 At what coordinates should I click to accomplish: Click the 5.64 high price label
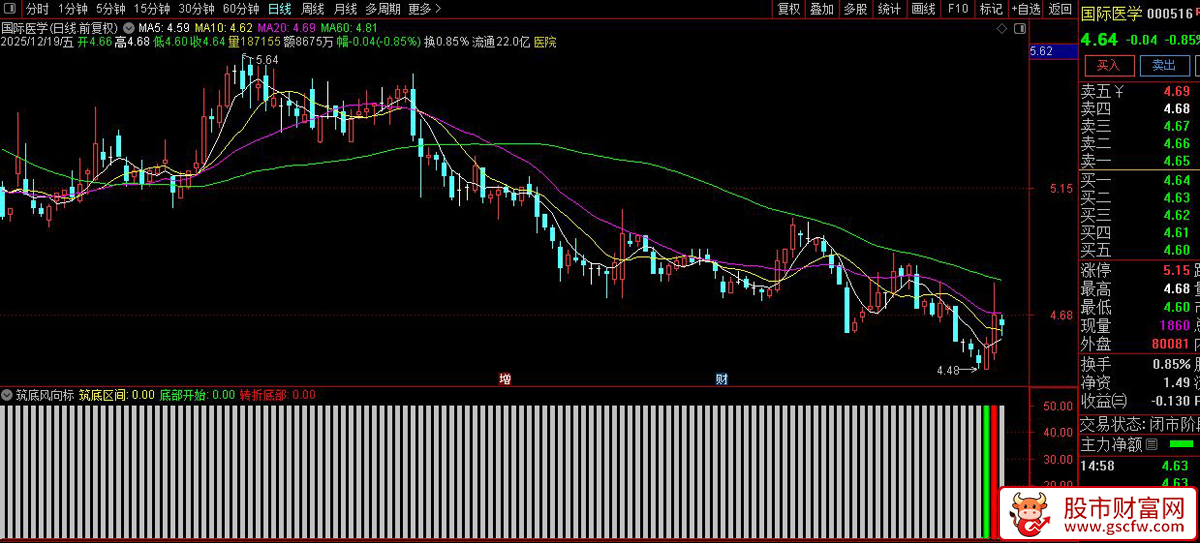[x=267, y=60]
